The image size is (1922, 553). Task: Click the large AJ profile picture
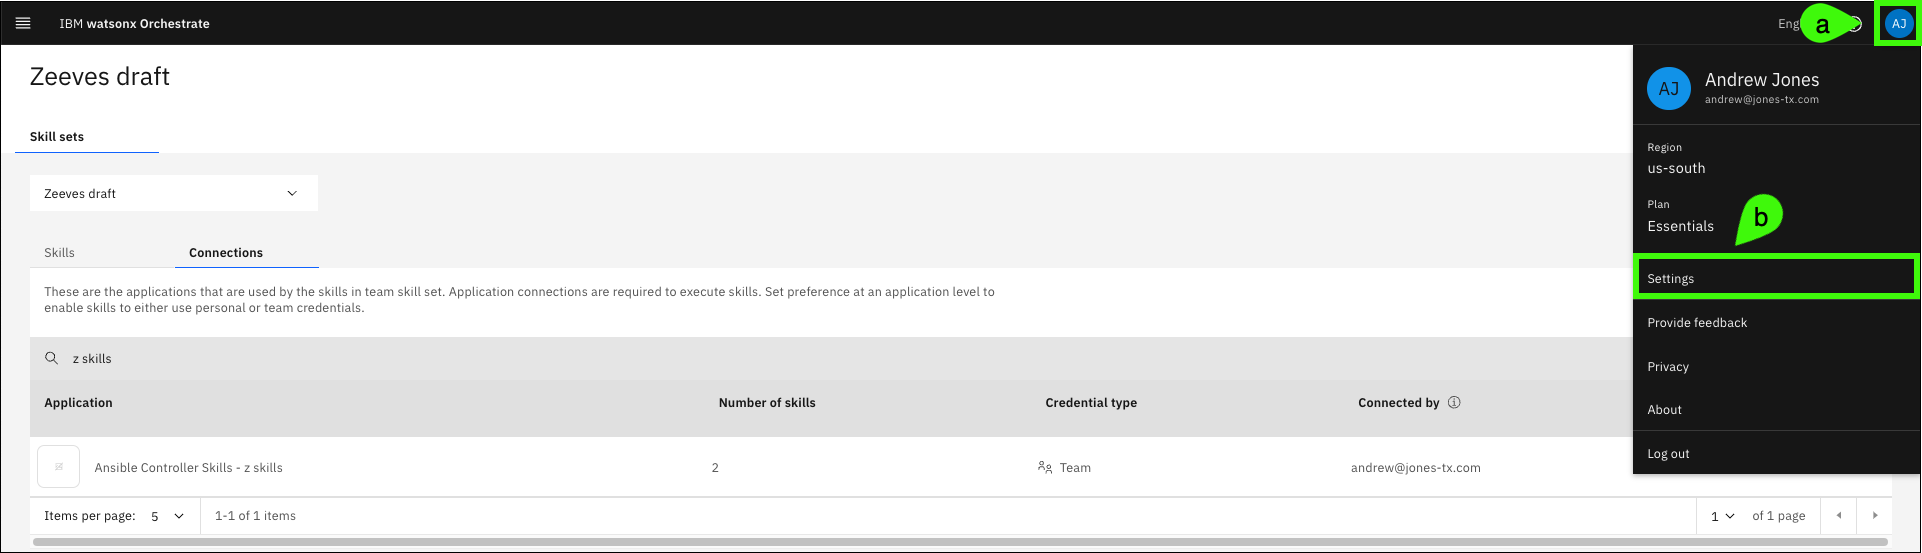point(1668,89)
